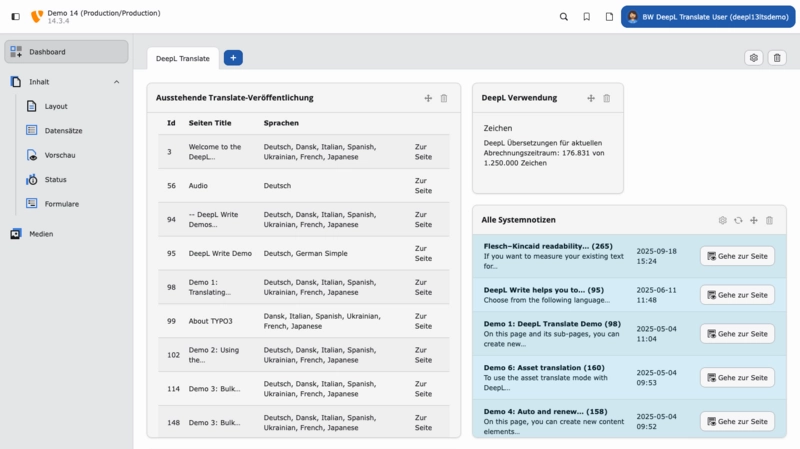
Task: Select the DeepL Translate dashboard tab
Action: tap(183, 58)
